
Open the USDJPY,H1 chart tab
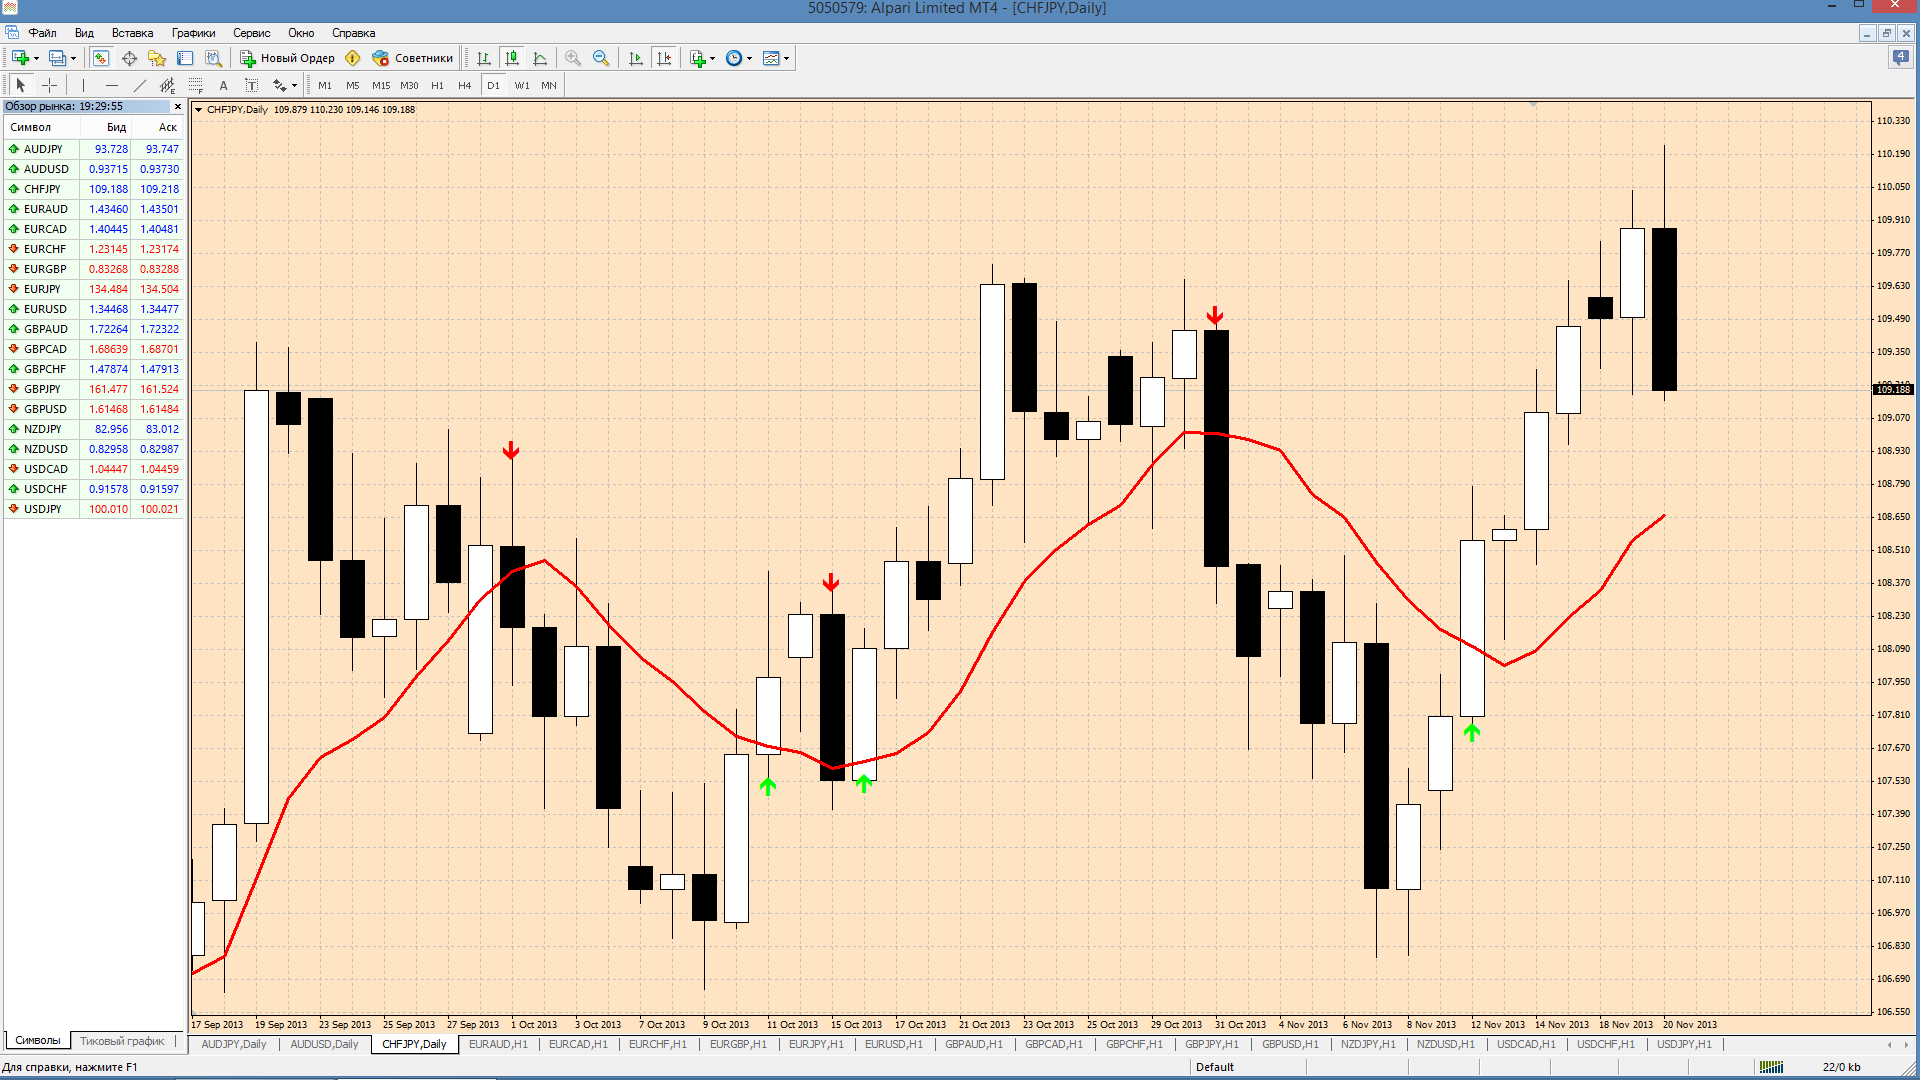click(1684, 1044)
